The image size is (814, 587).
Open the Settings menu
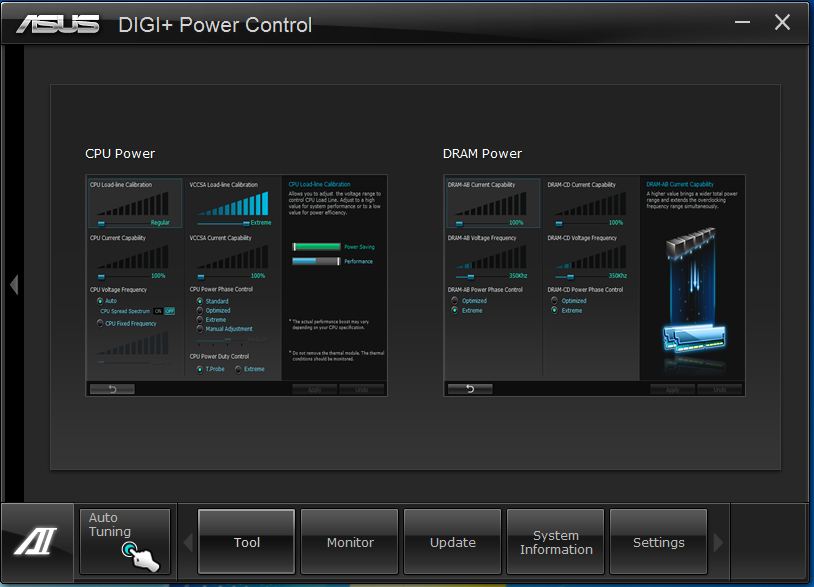point(658,541)
